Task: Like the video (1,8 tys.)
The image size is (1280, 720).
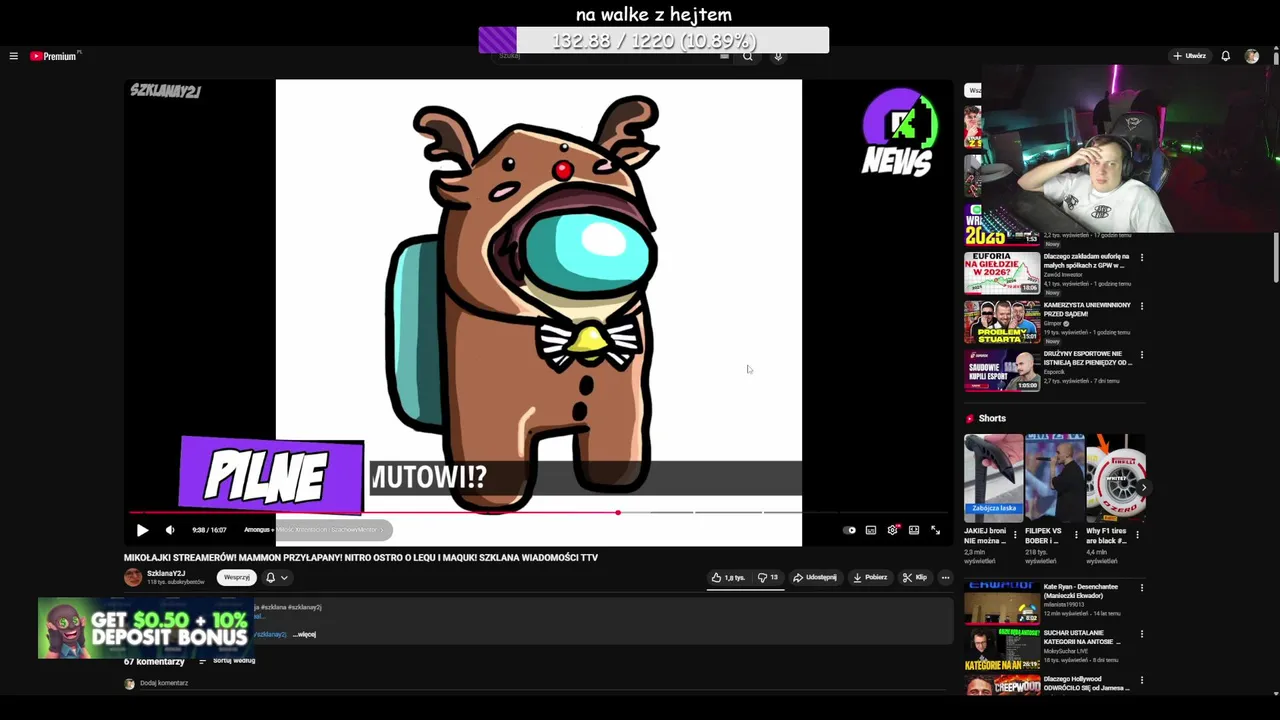Action: tap(728, 577)
